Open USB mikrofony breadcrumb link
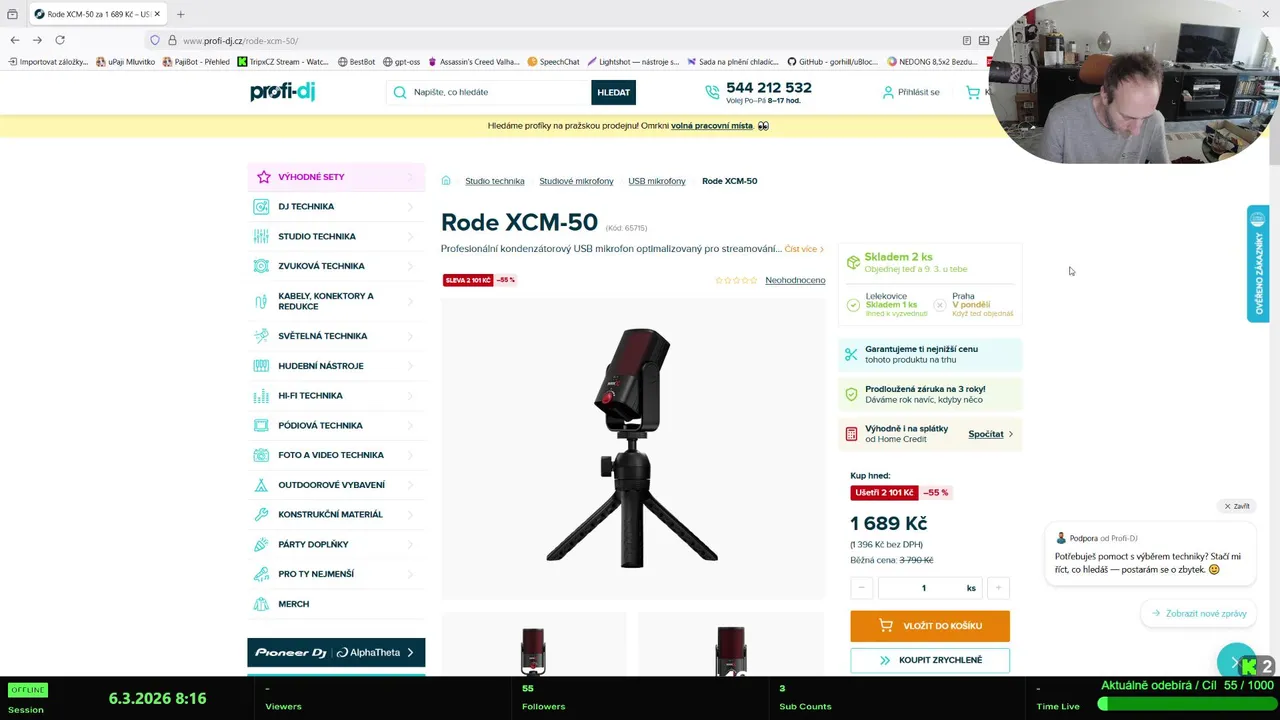Screen dimensions: 1280x720 [657, 181]
